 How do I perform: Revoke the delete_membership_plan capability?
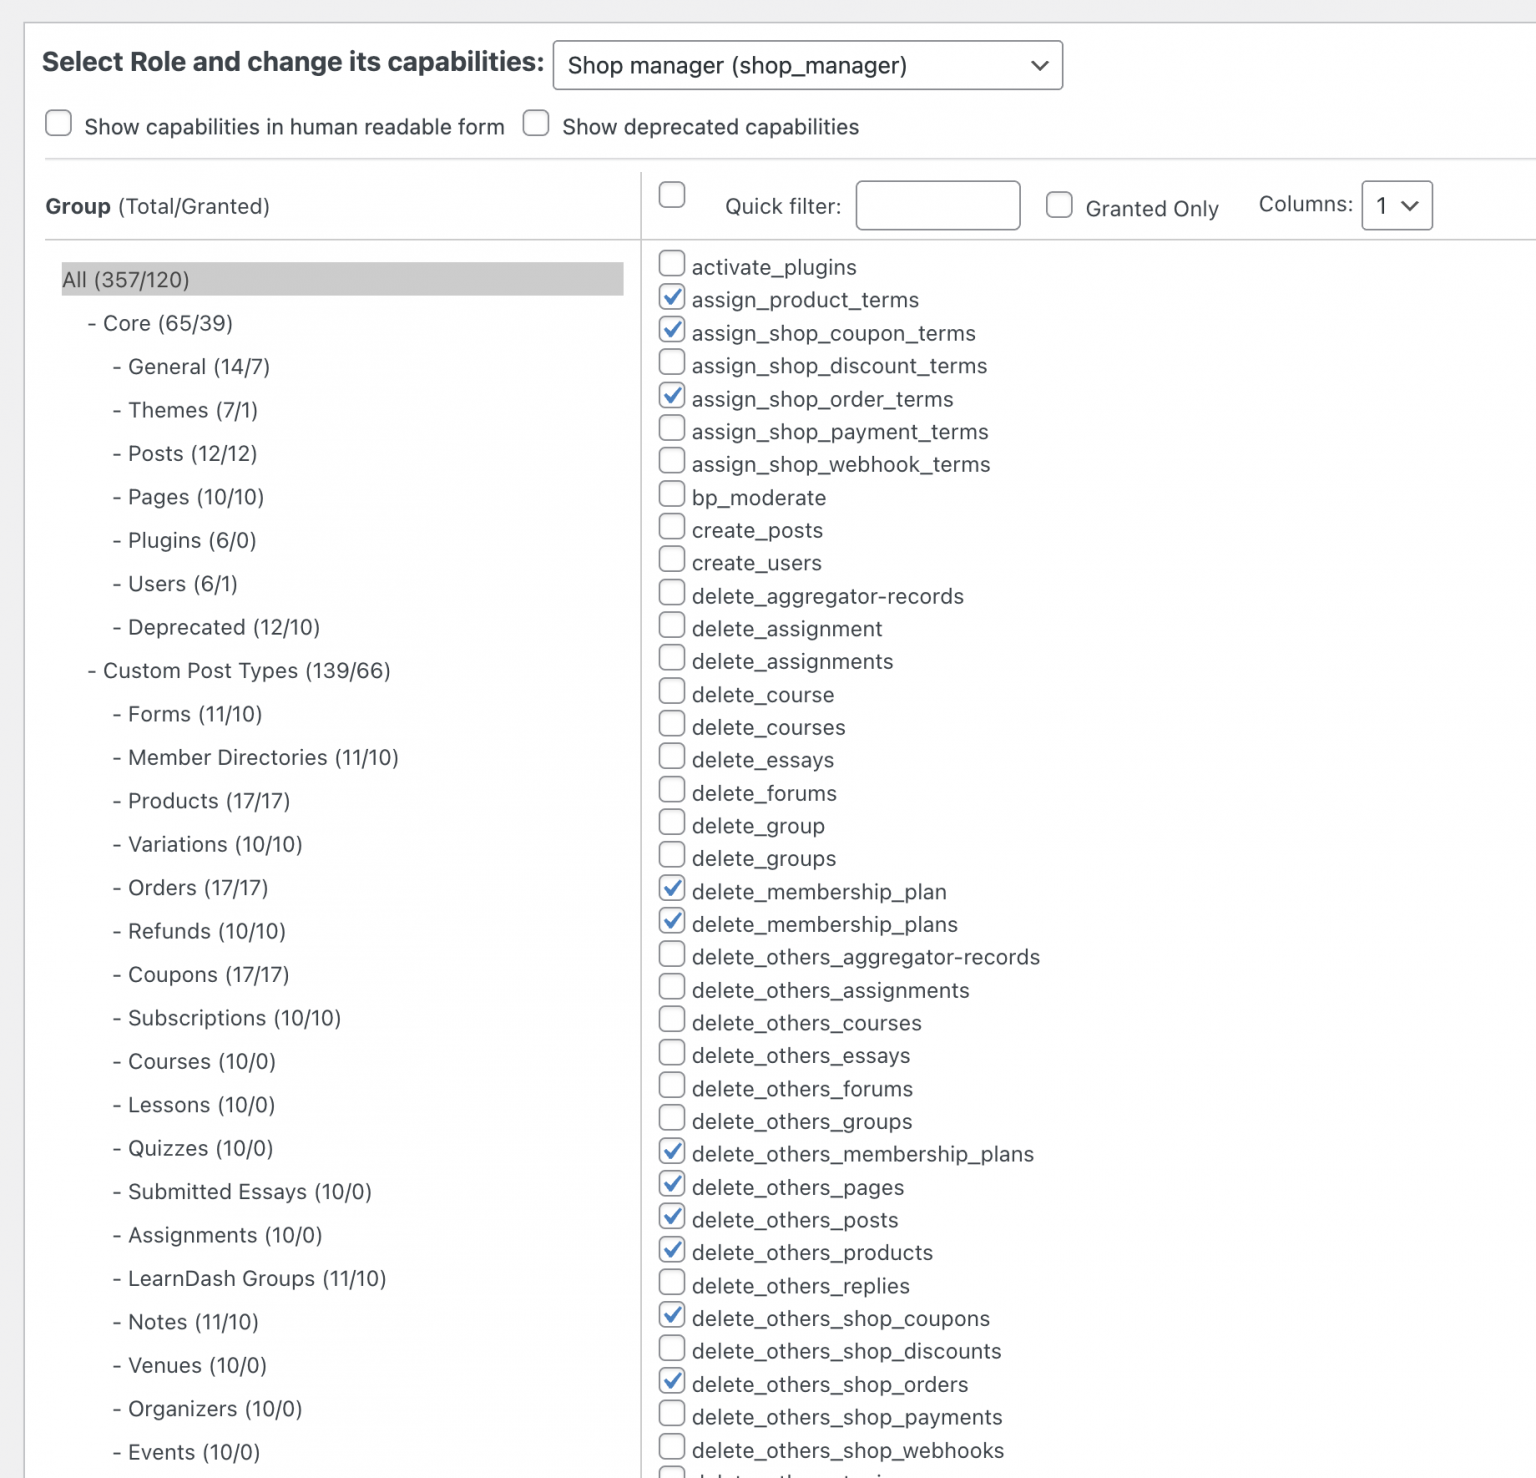coord(671,888)
